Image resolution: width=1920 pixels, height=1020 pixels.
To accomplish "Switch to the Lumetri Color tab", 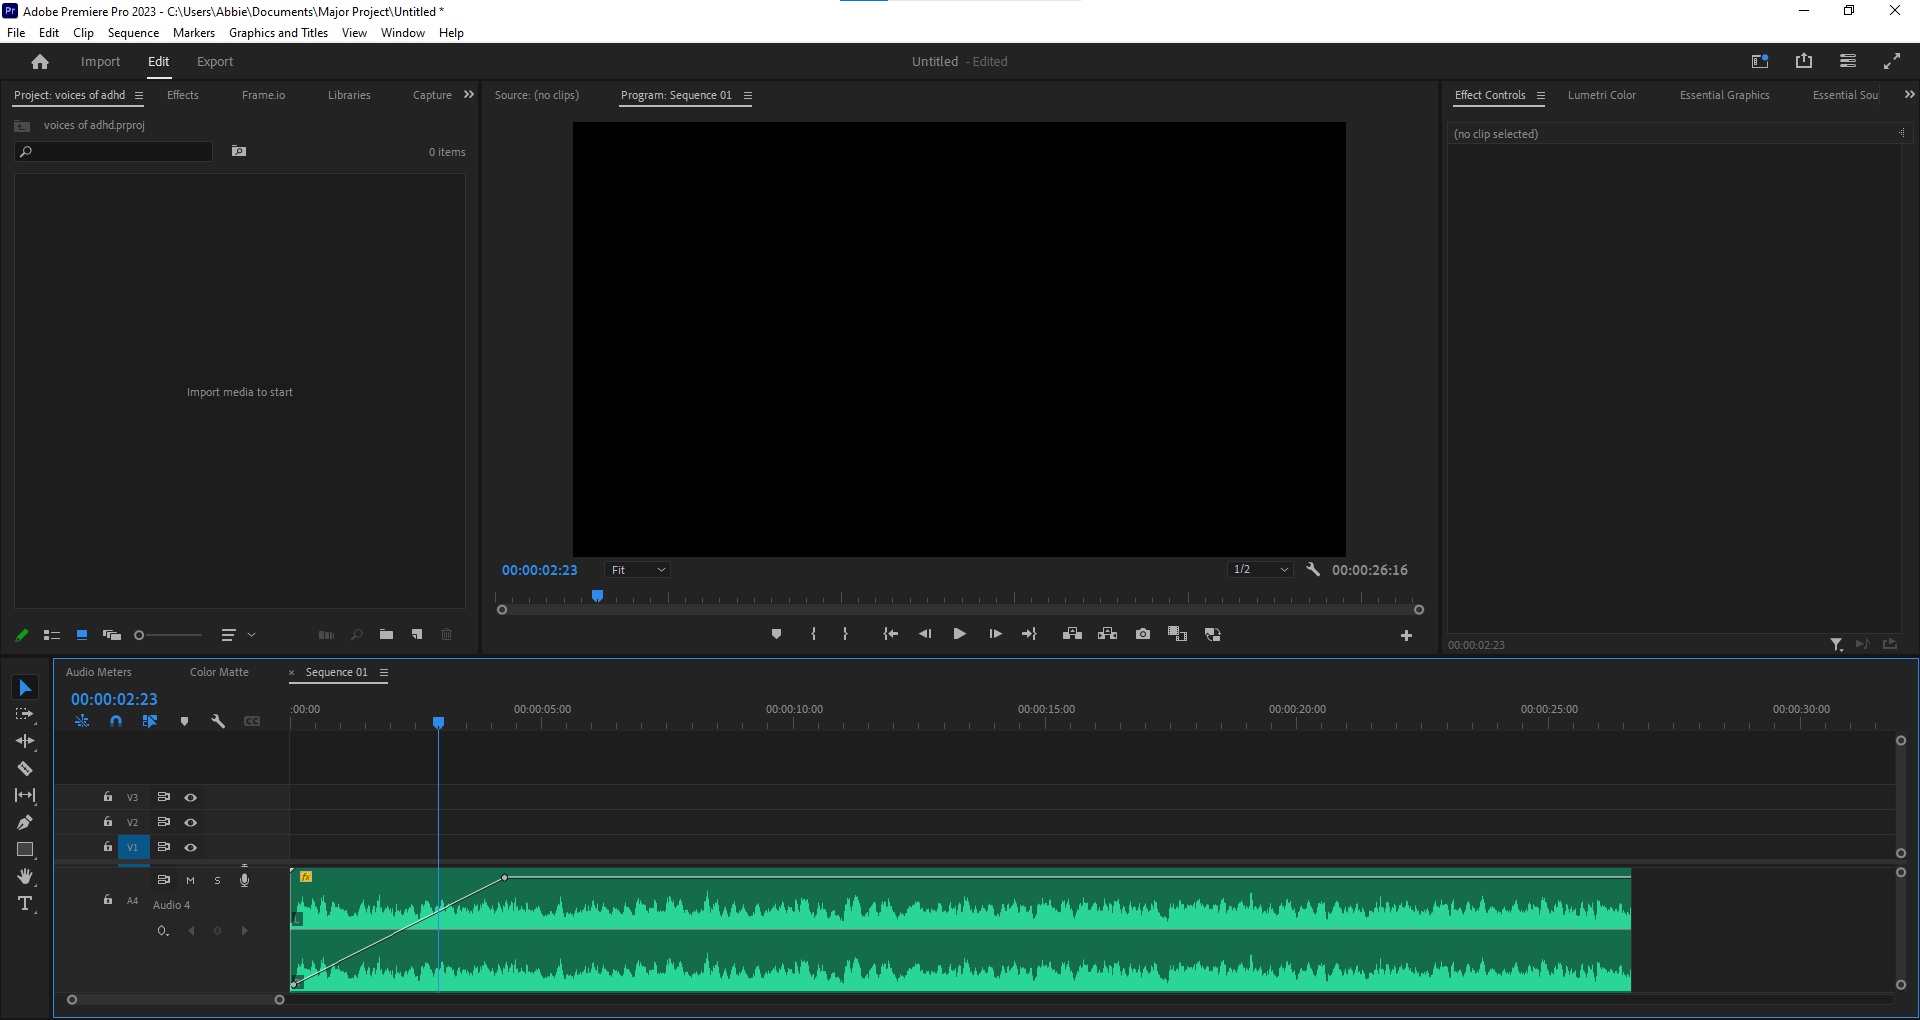I will coord(1601,95).
